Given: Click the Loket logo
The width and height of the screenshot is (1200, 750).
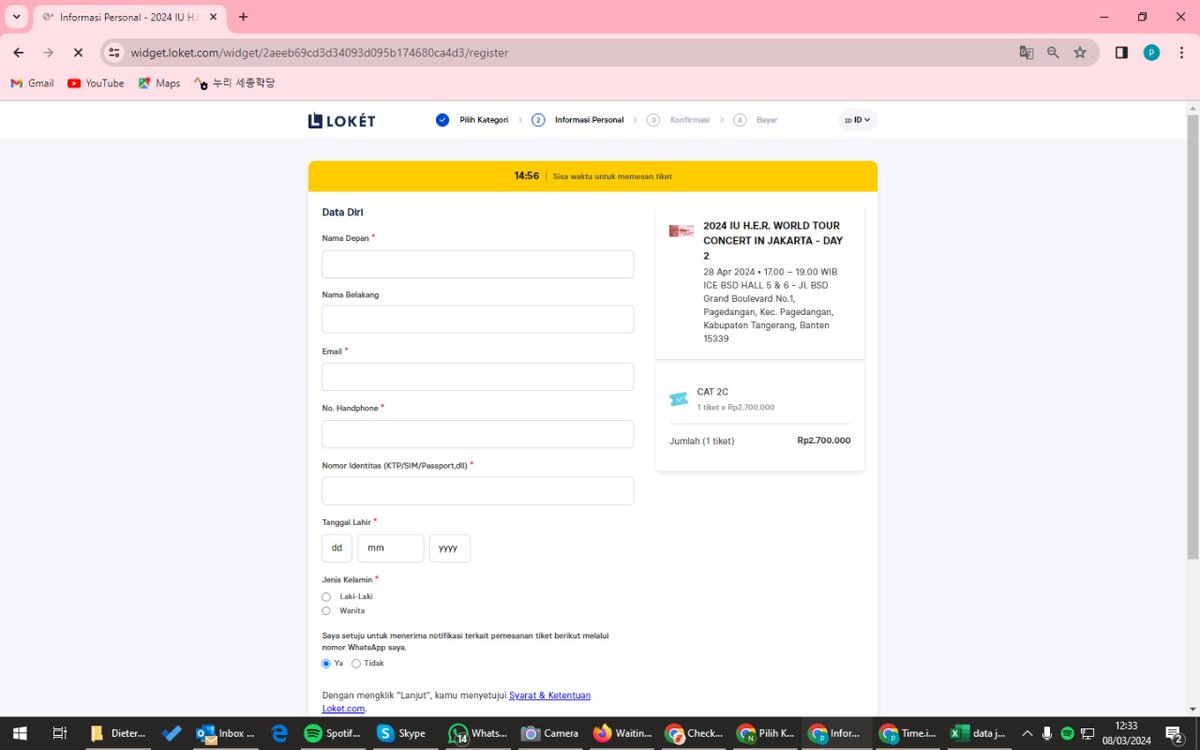Looking at the screenshot, I should [x=341, y=120].
